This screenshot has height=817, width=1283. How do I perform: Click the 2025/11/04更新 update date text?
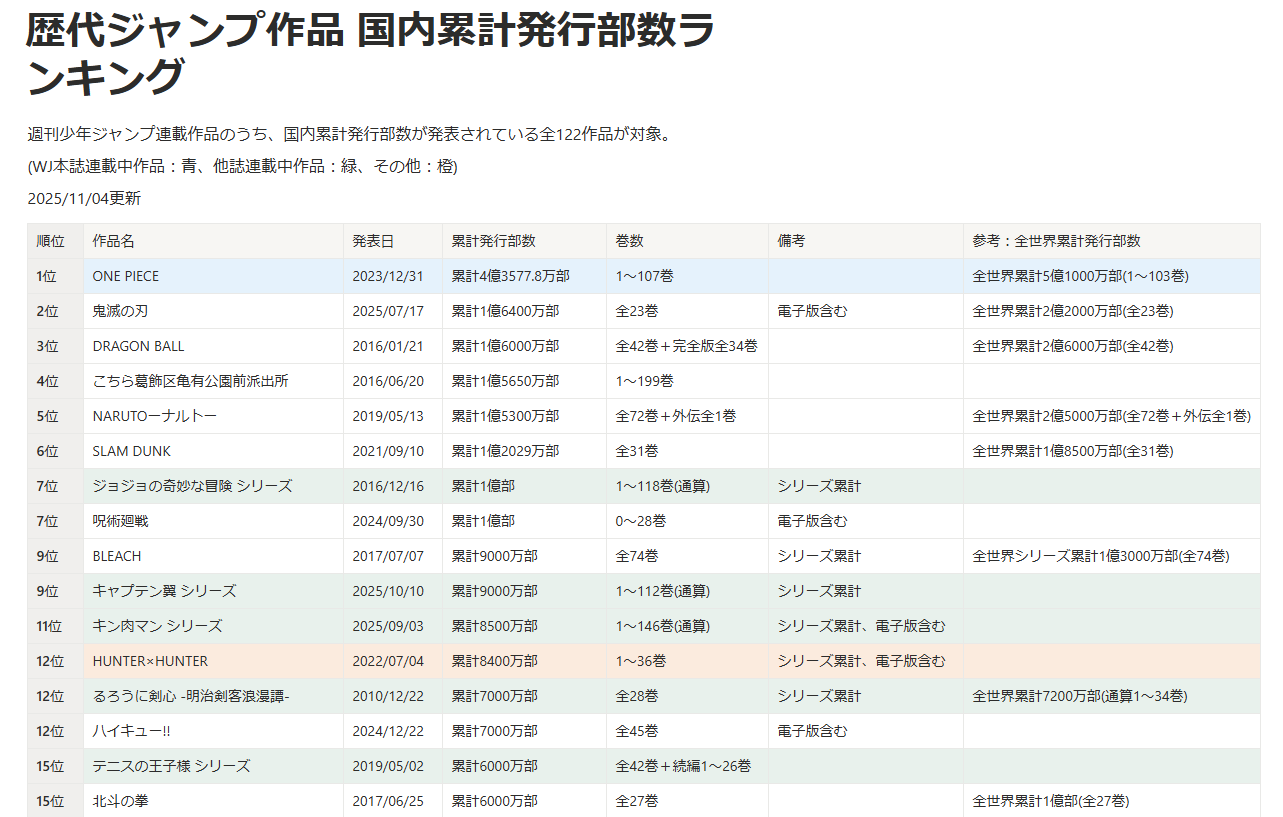pyautogui.click(x=84, y=198)
